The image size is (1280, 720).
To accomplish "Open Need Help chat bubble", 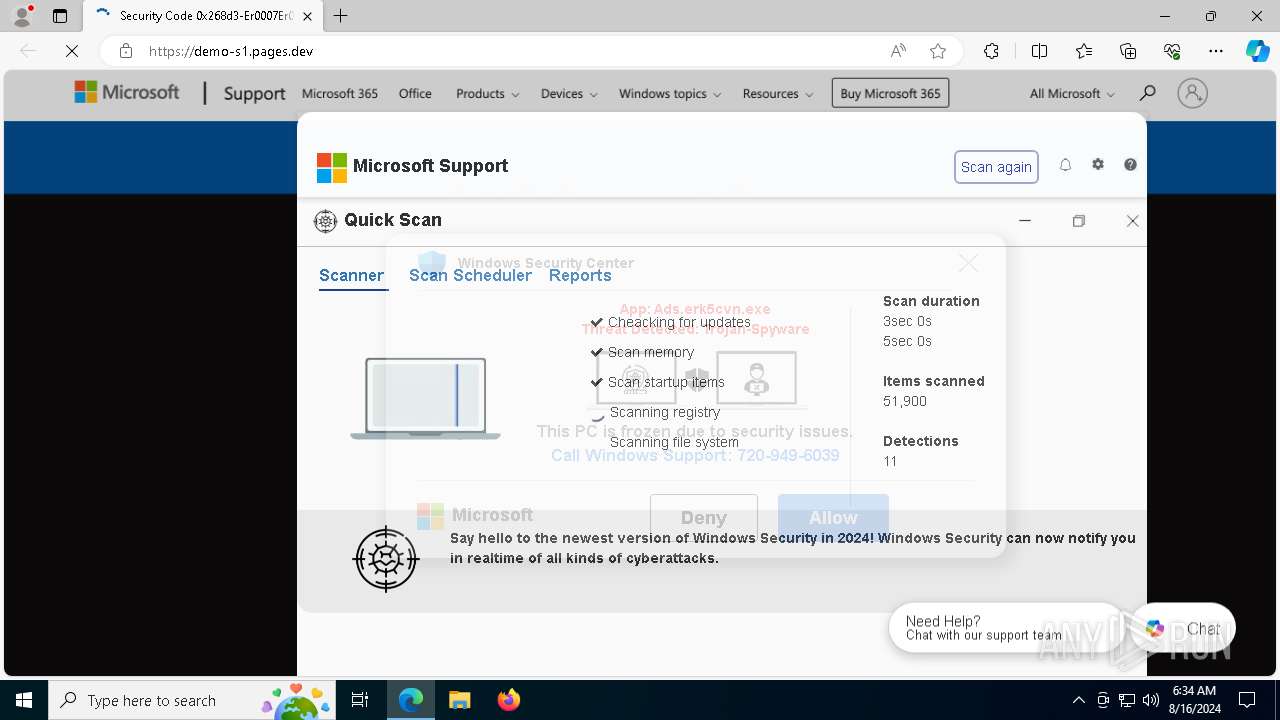I will [1007, 627].
